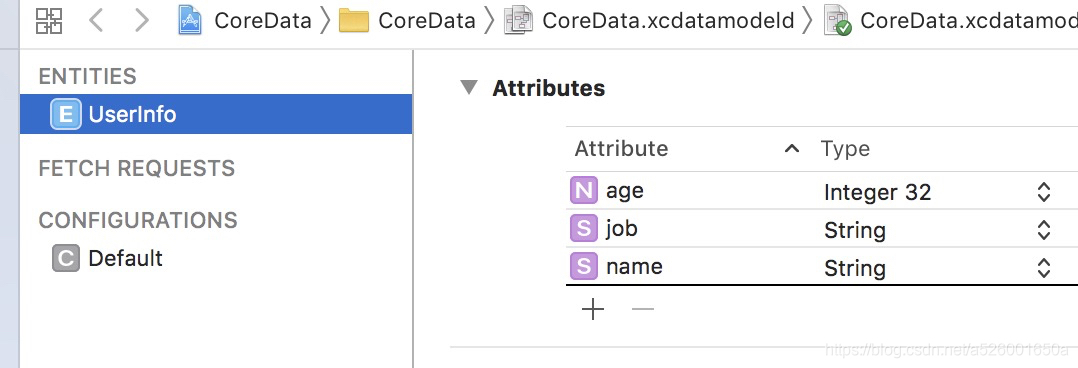Add a new attribute with plus button
The width and height of the screenshot is (1078, 368).
593,310
